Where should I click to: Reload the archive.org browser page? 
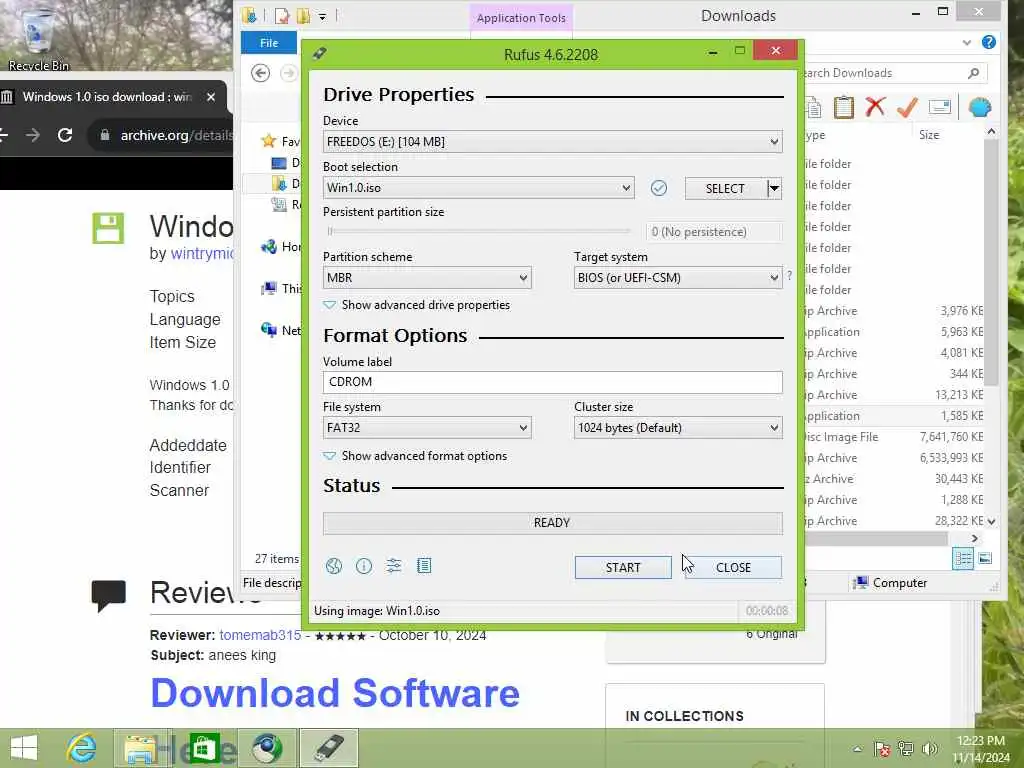(65, 135)
